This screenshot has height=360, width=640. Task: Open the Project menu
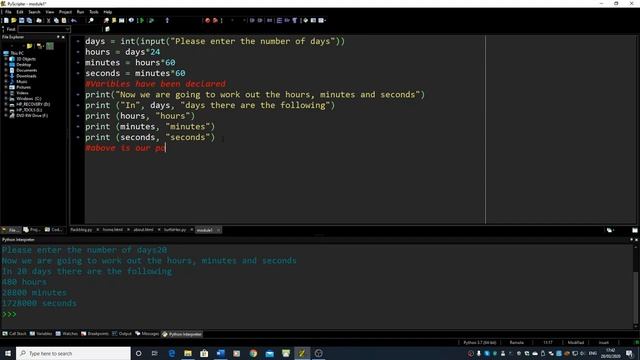tap(65, 12)
